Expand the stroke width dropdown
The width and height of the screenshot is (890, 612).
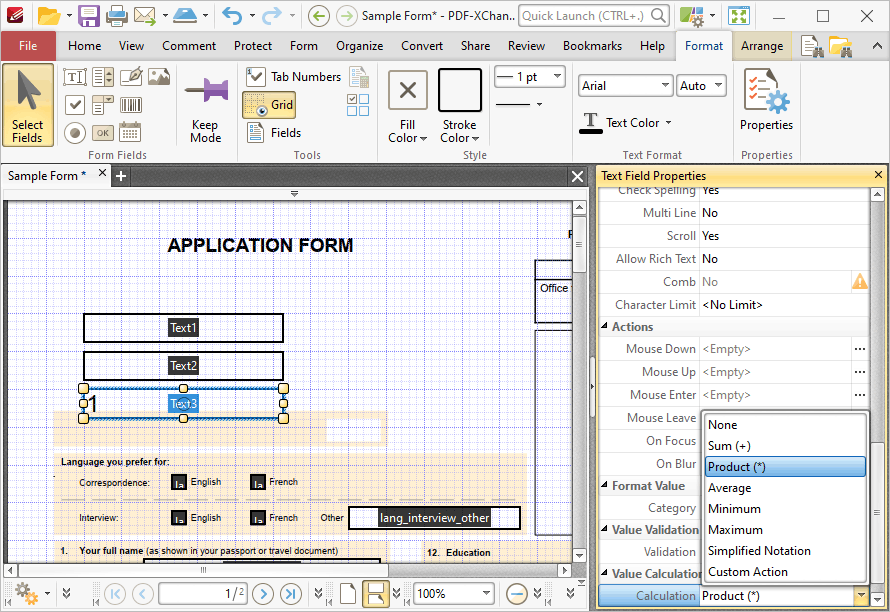(x=530, y=77)
